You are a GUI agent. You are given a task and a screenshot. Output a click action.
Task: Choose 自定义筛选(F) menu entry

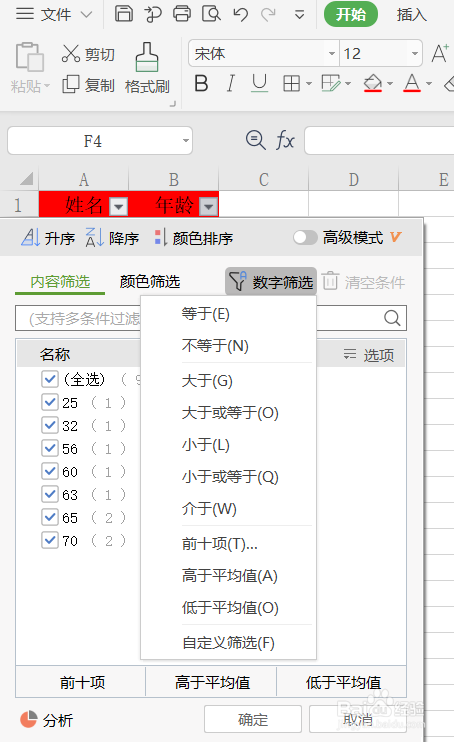(229, 643)
